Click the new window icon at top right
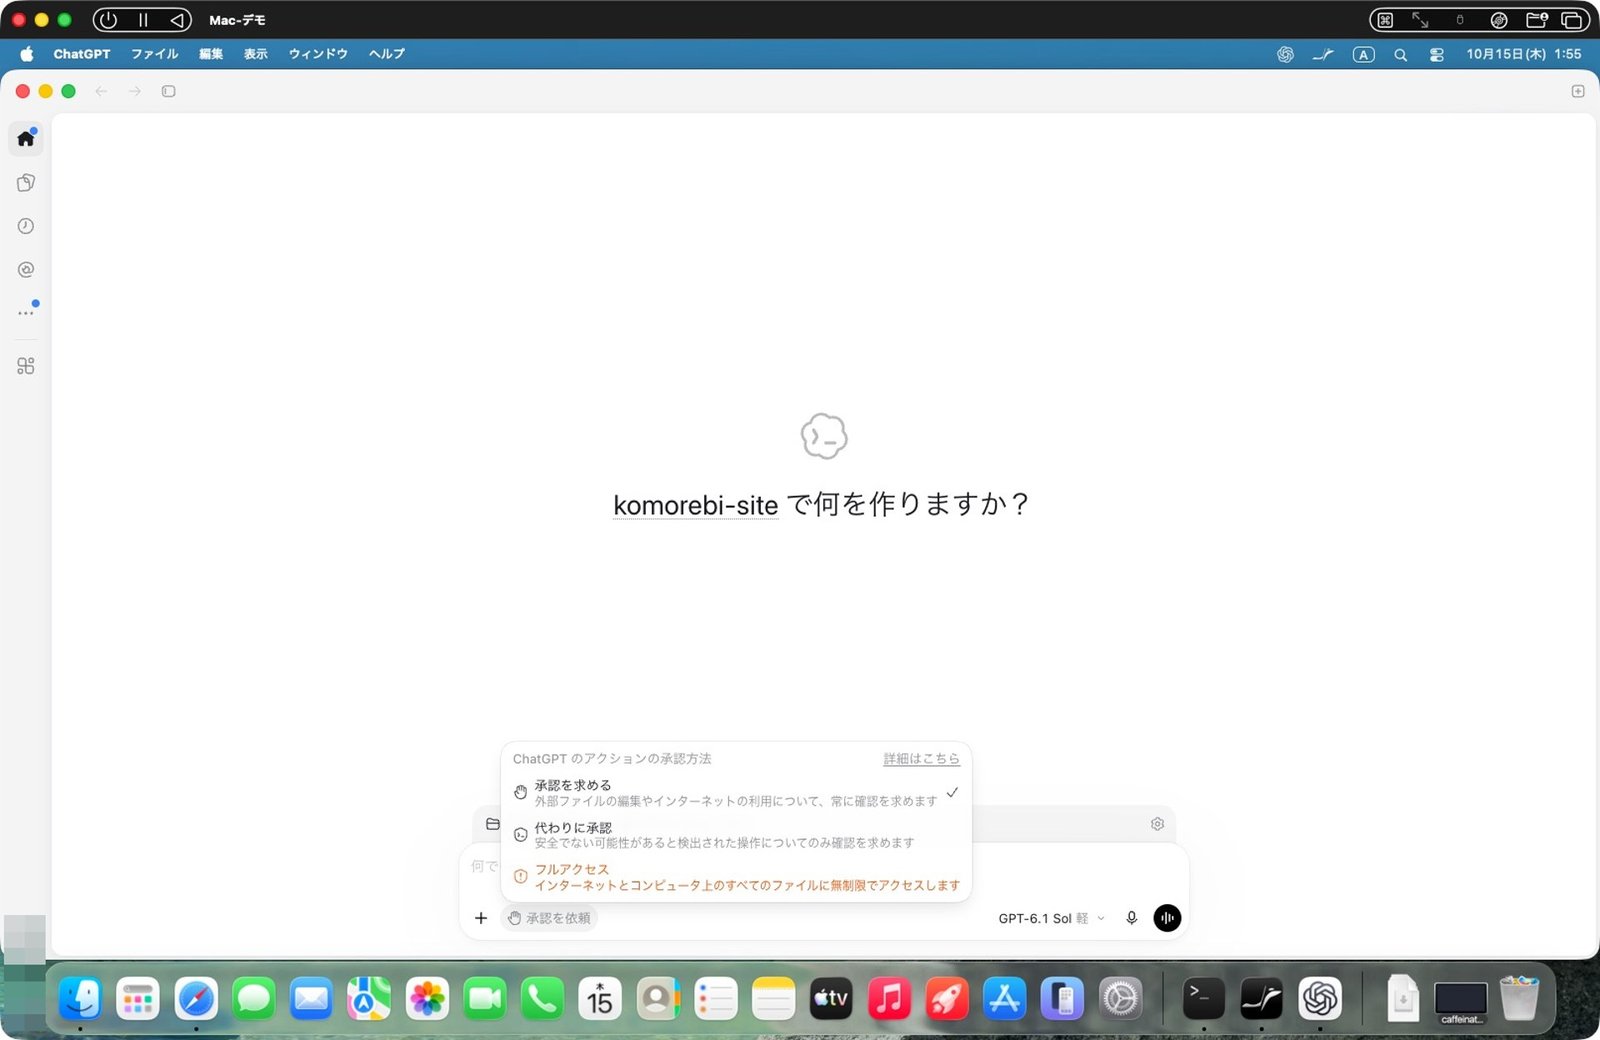The width and height of the screenshot is (1600, 1040). (x=1578, y=91)
